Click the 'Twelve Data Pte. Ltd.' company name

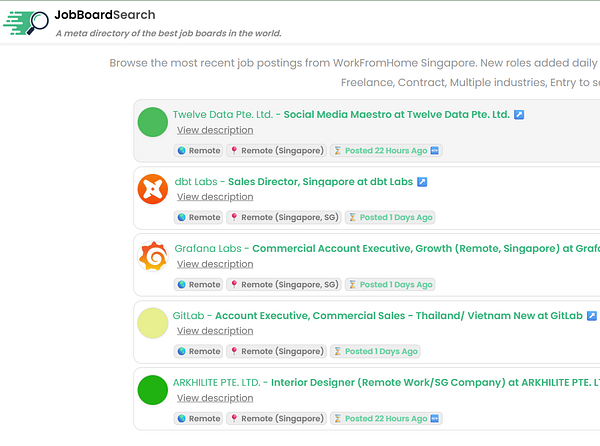[223, 114]
